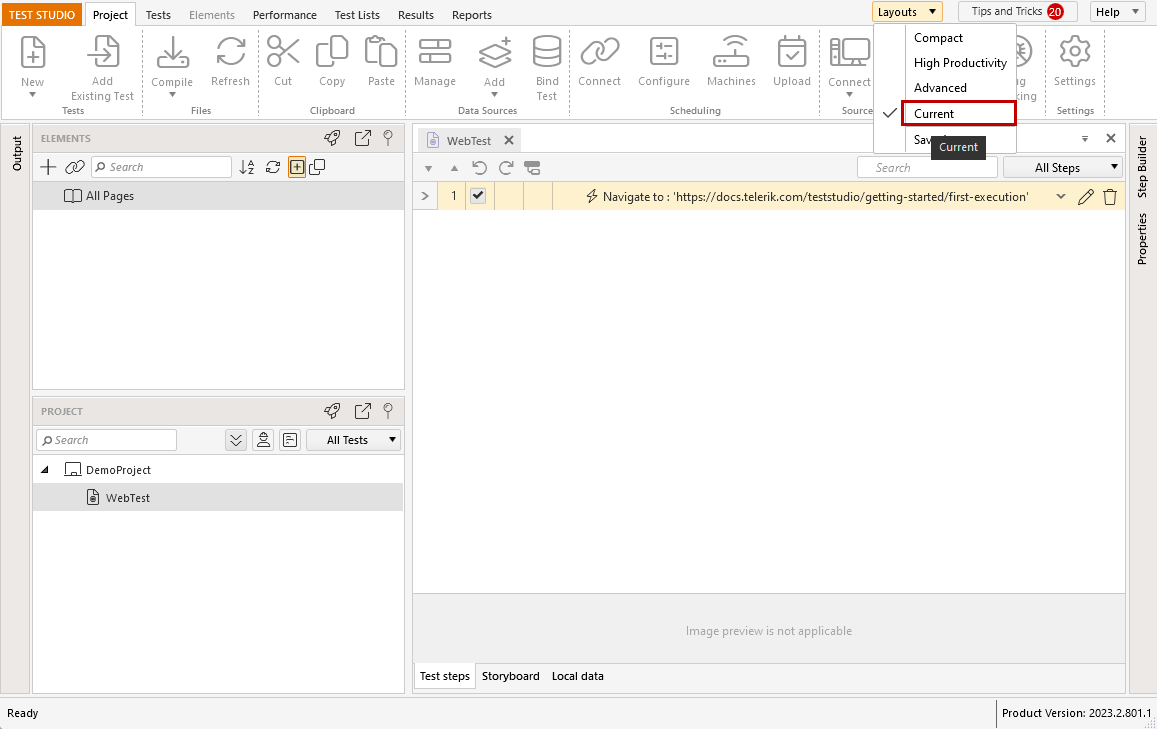Collapse all project nodes chevron button
1157x729 pixels.
click(236, 440)
